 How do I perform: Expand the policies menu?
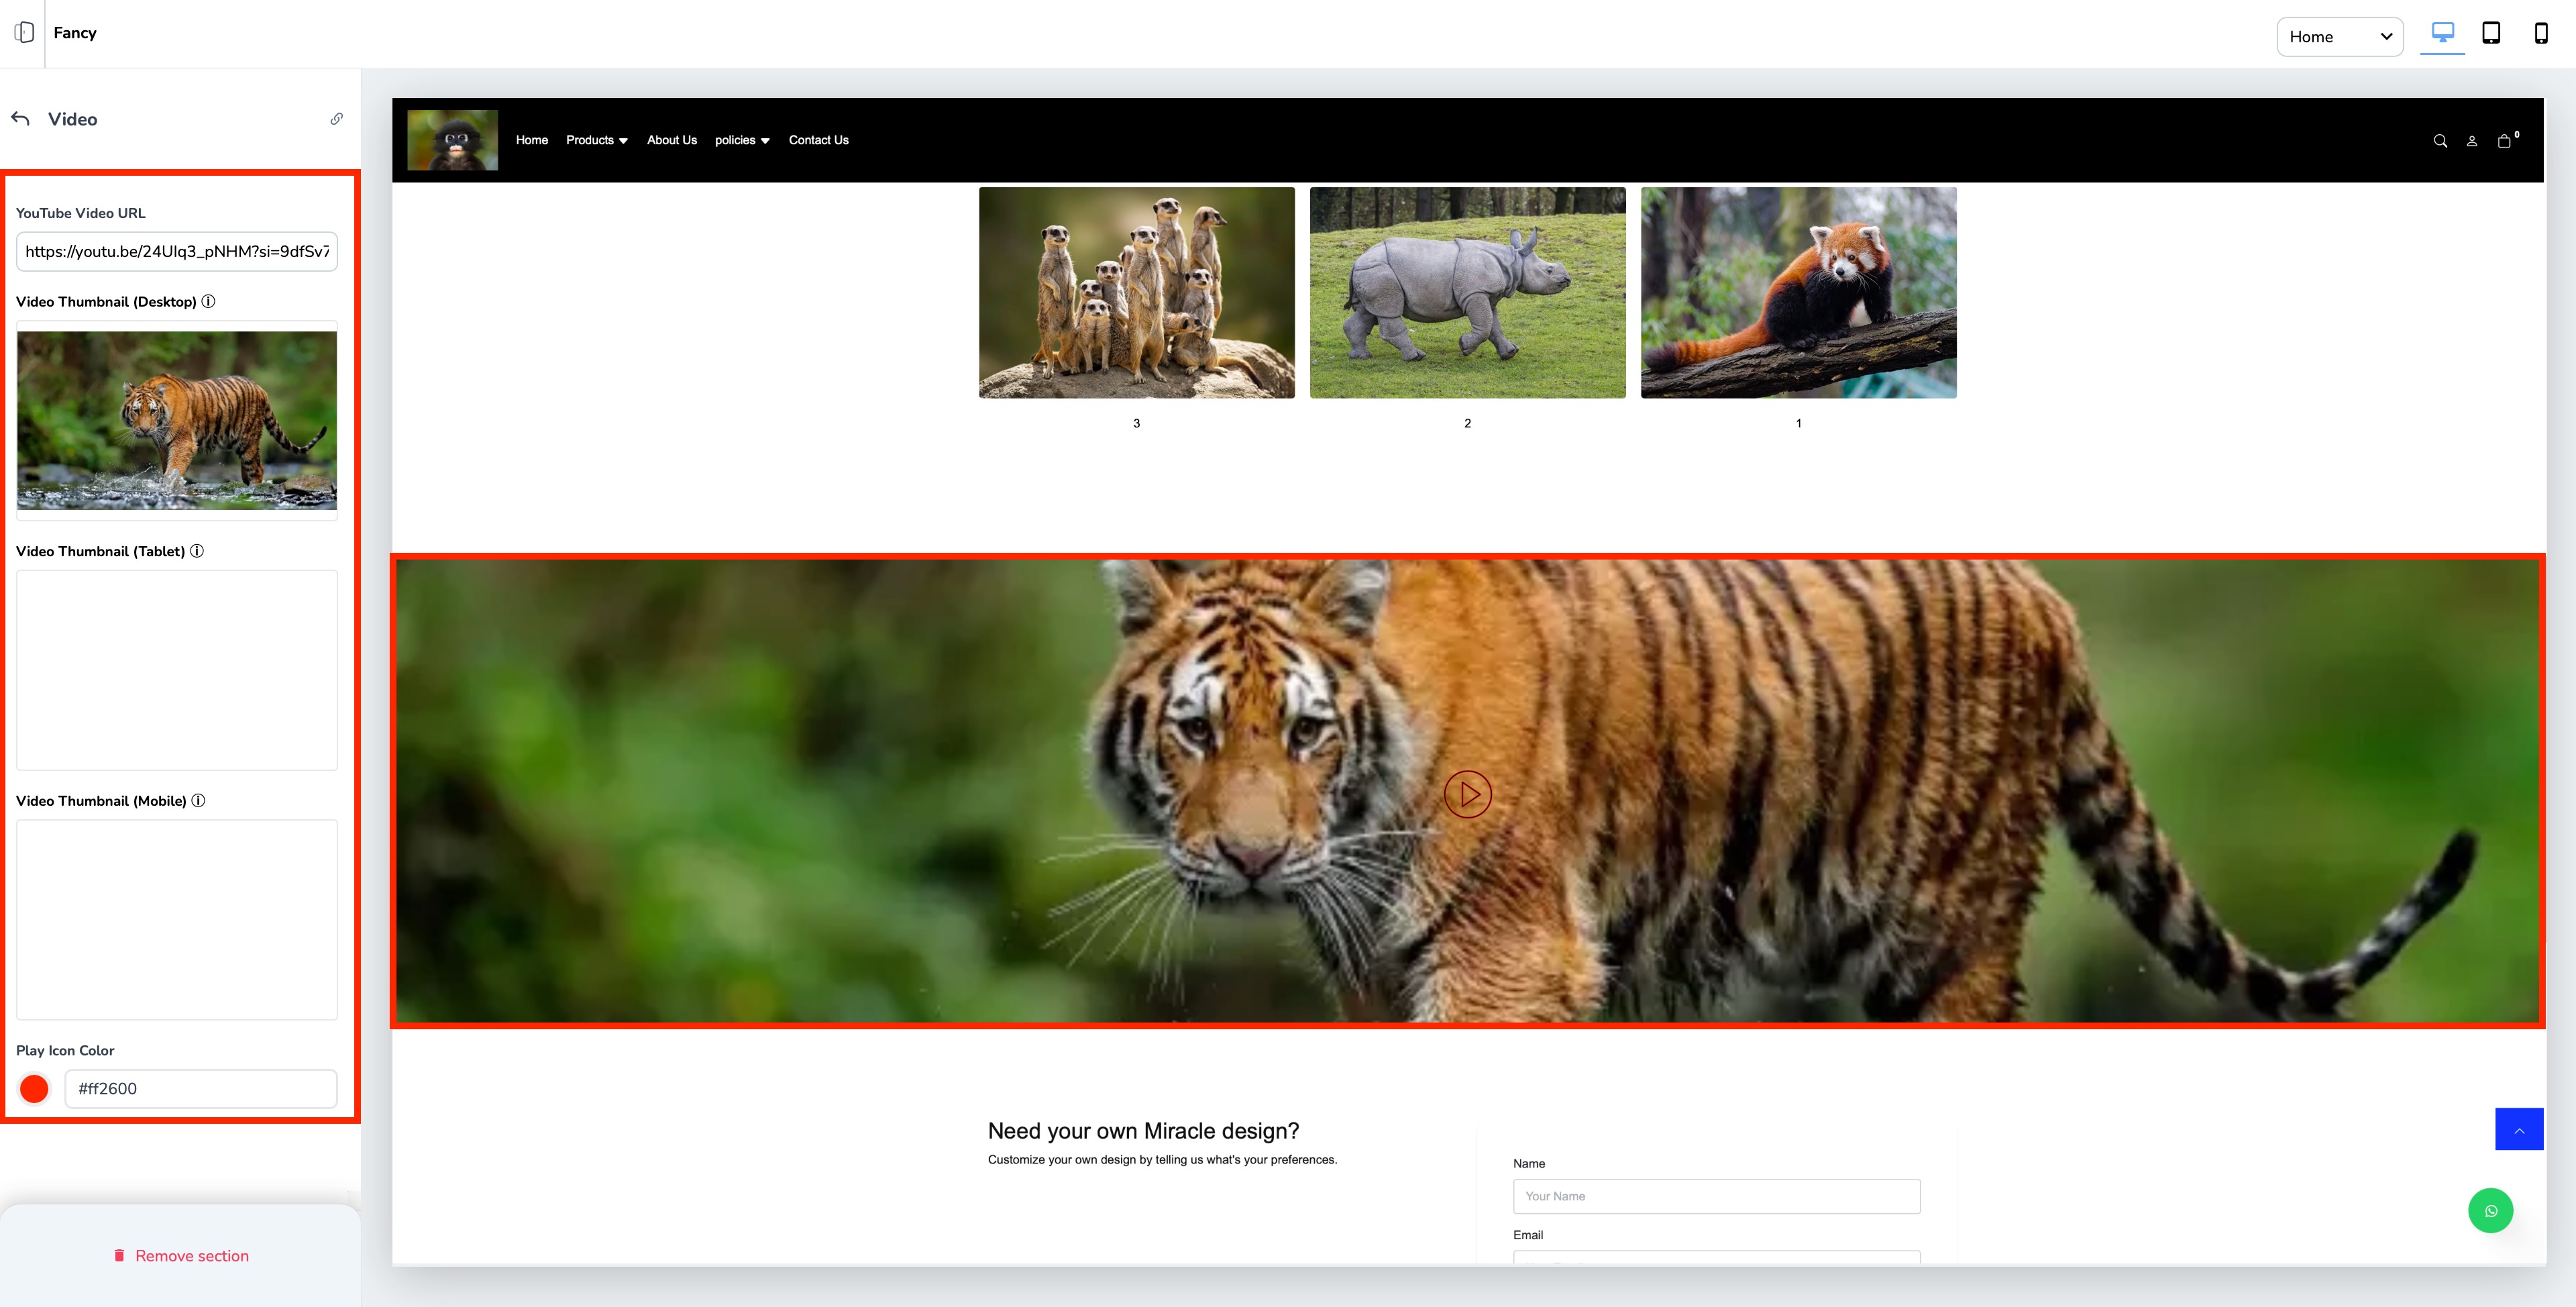(741, 140)
